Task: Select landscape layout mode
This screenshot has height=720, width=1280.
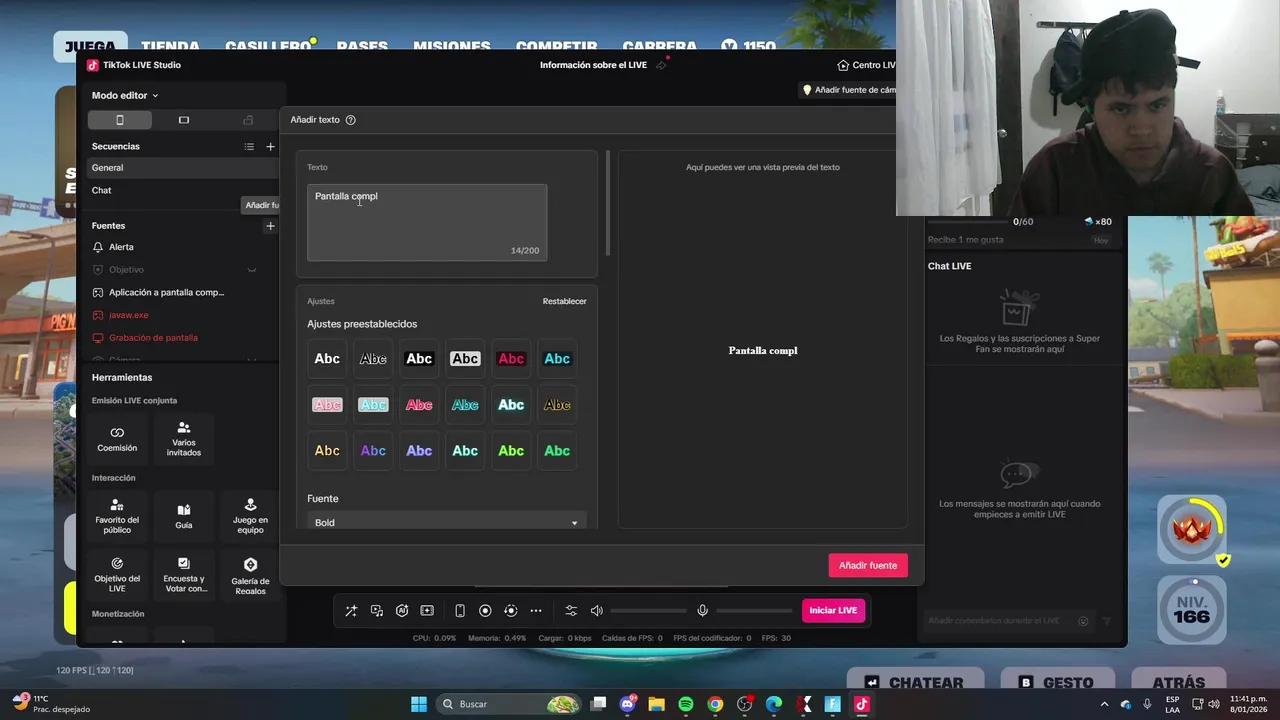Action: point(184,120)
